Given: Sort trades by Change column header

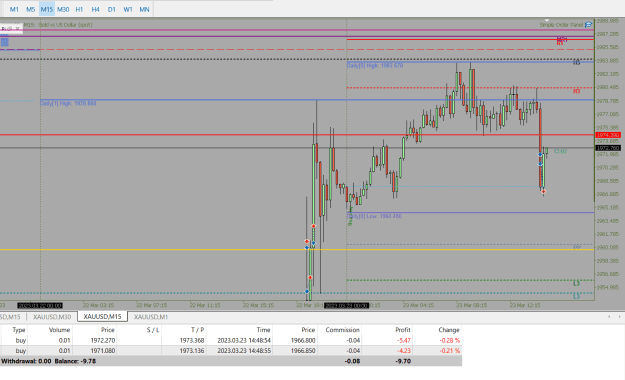Looking at the screenshot, I should (438, 330).
